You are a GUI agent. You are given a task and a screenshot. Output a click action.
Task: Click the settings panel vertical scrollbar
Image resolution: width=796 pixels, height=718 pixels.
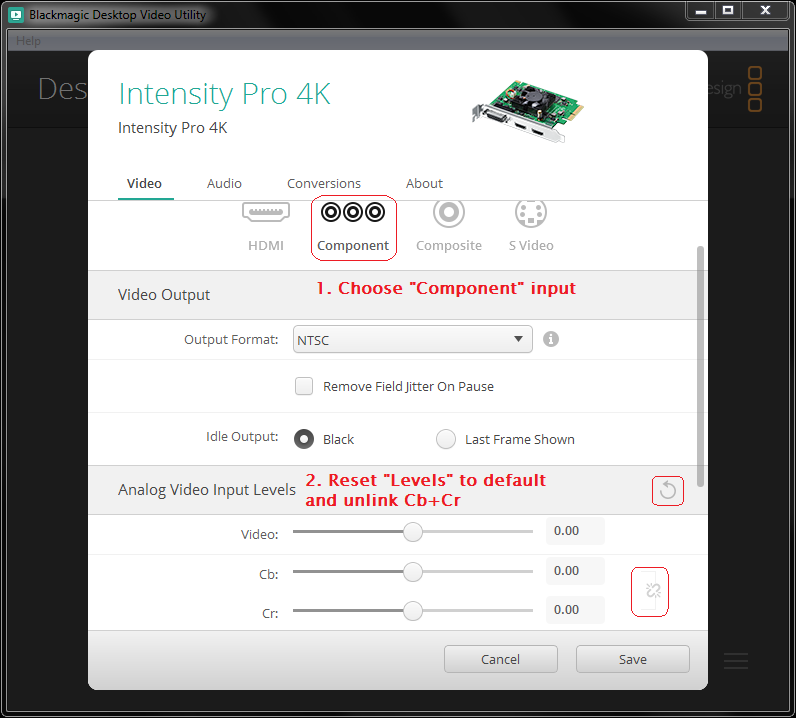pos(701,367)
